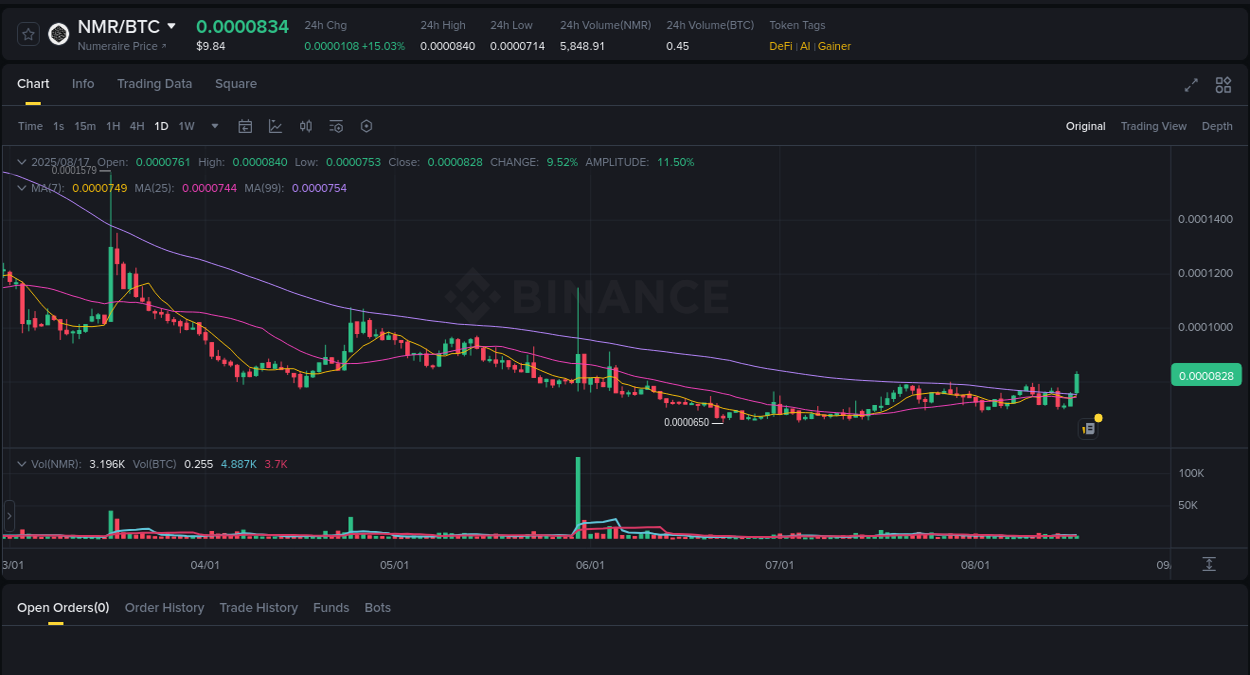
Task: Open the widgets layout grid icon
Action: click(1223, 85)
